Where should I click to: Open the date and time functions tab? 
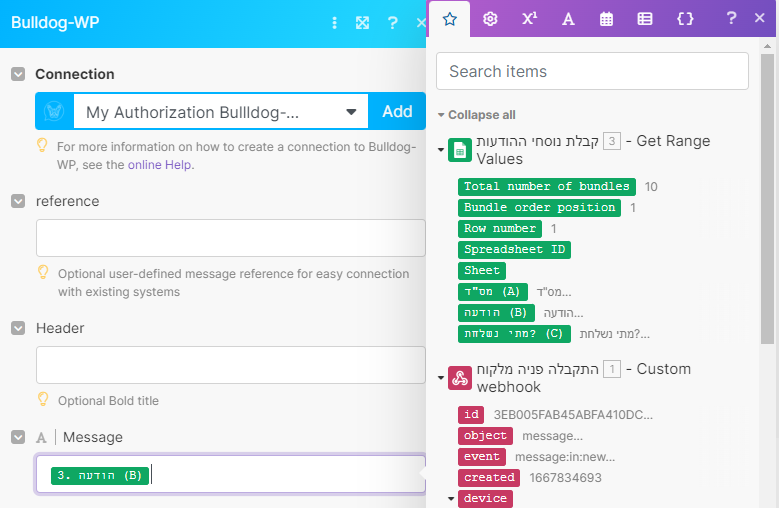click(606, 19)
